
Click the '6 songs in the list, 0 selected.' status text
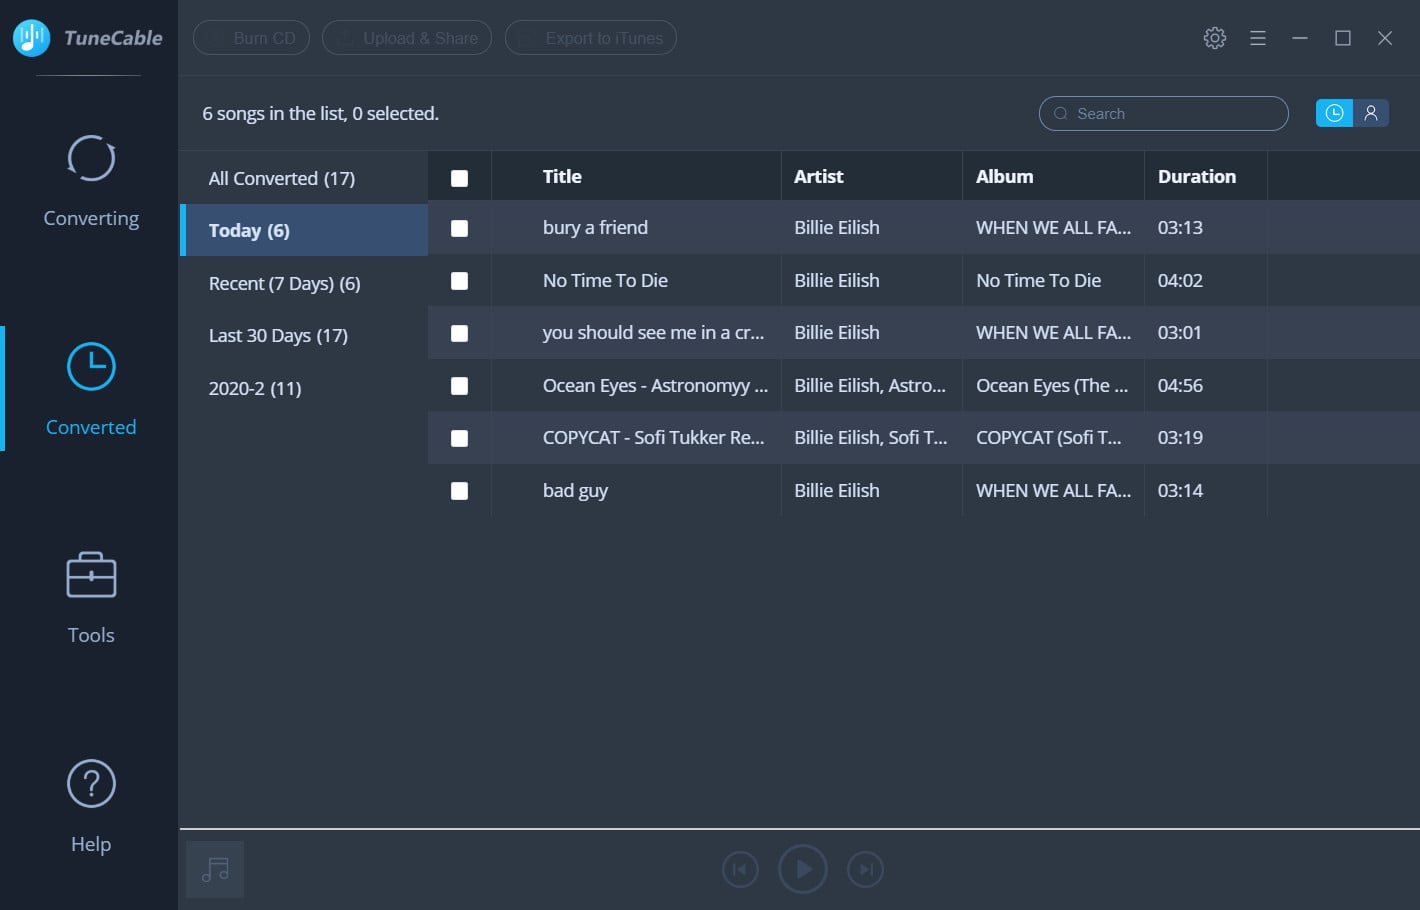click(x=320, y=114)
